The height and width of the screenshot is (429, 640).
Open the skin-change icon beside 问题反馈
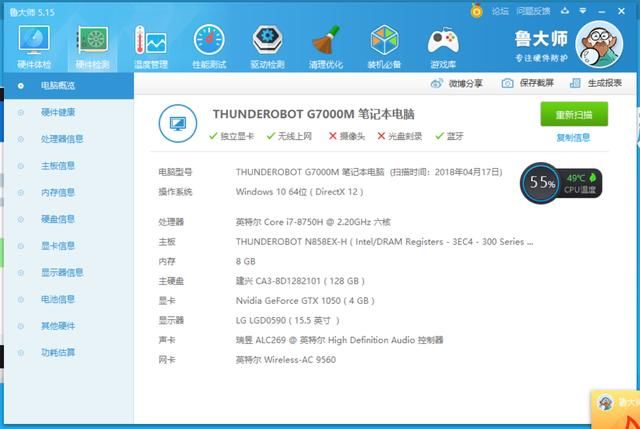565,11
